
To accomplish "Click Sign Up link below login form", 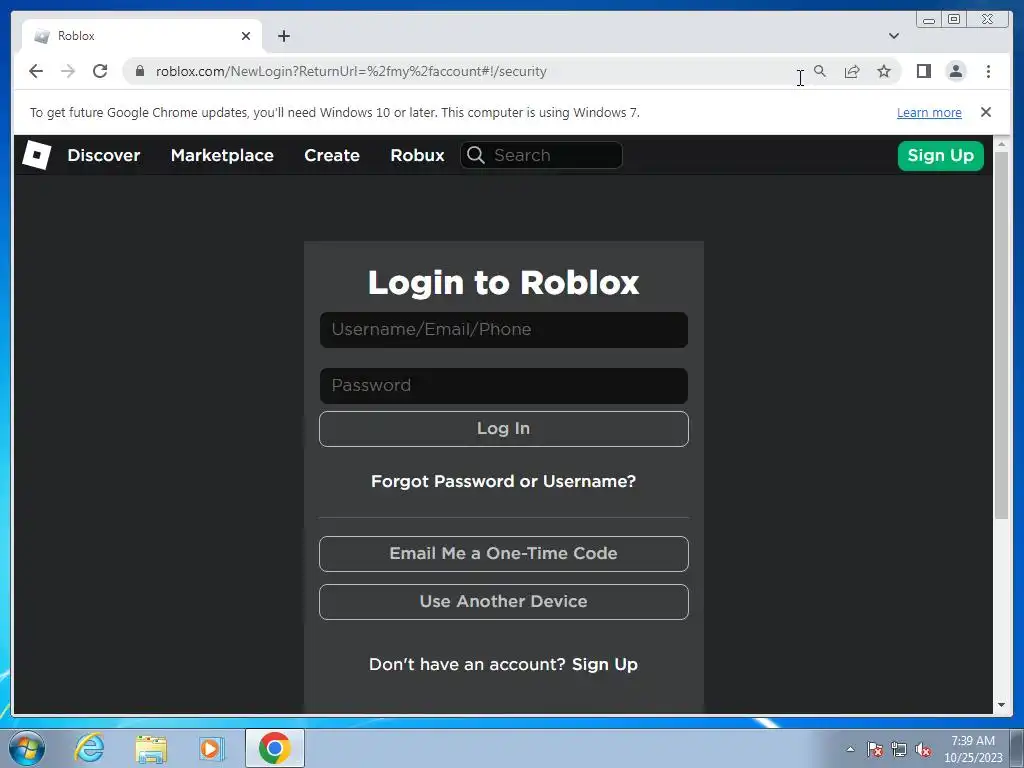I will coord(605,665).
